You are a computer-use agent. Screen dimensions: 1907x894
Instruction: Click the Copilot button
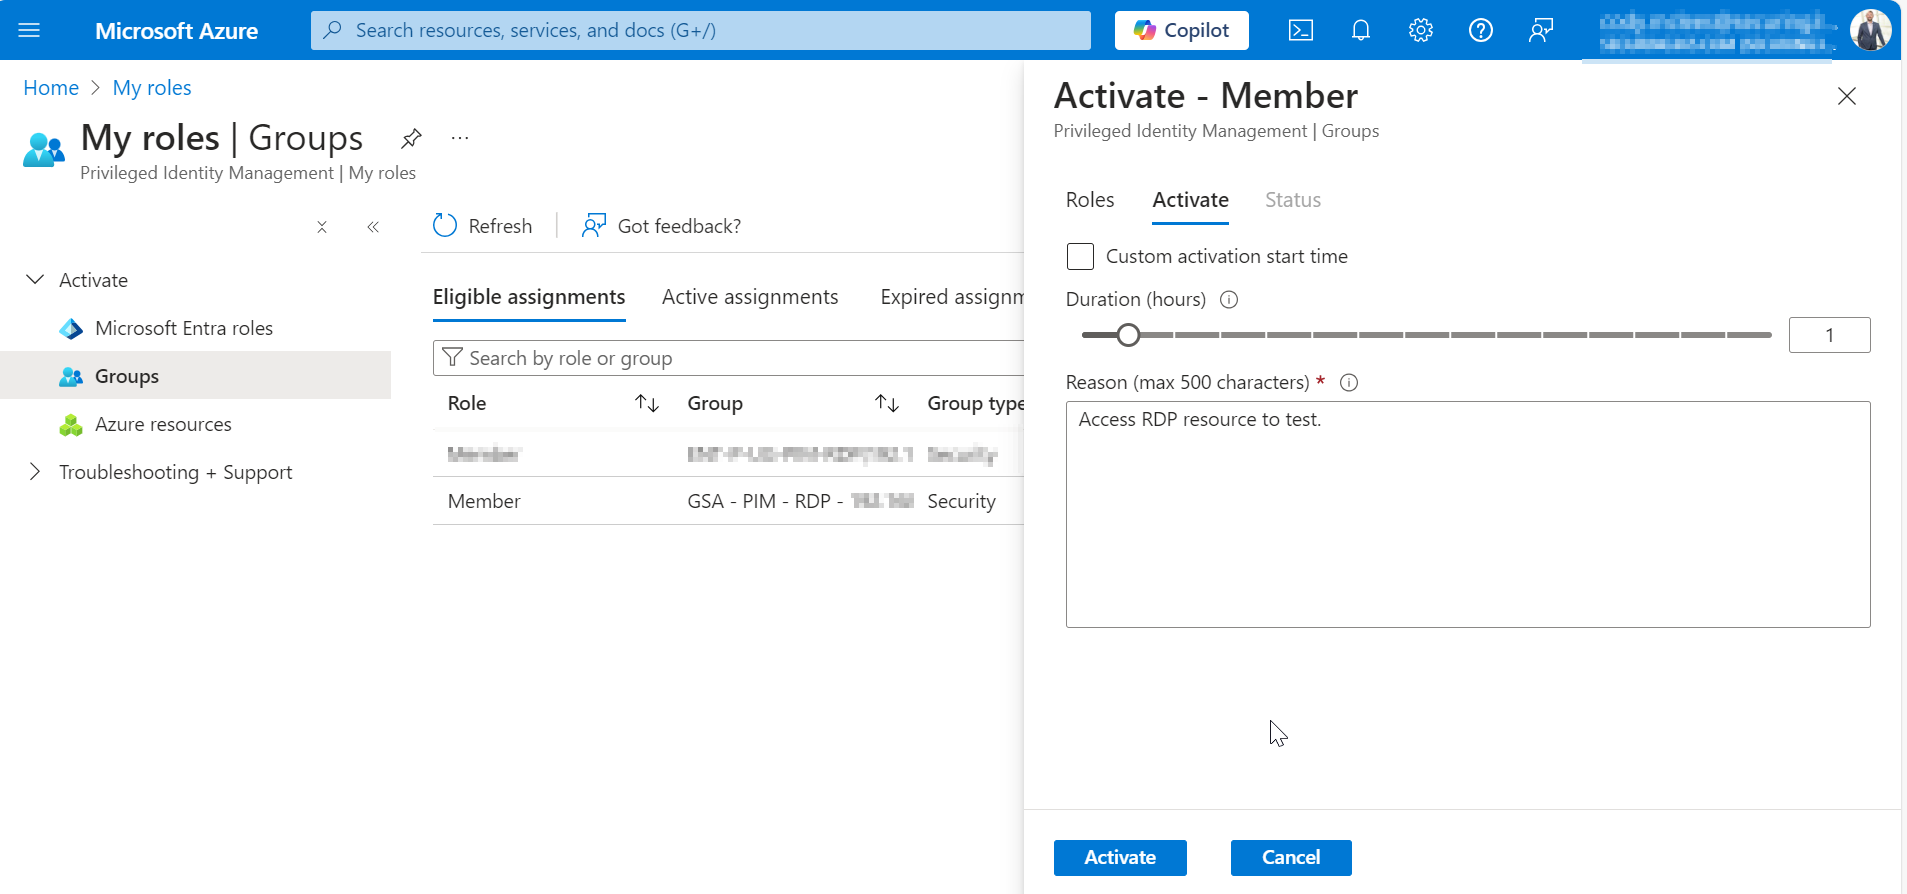click(1181, 30)
